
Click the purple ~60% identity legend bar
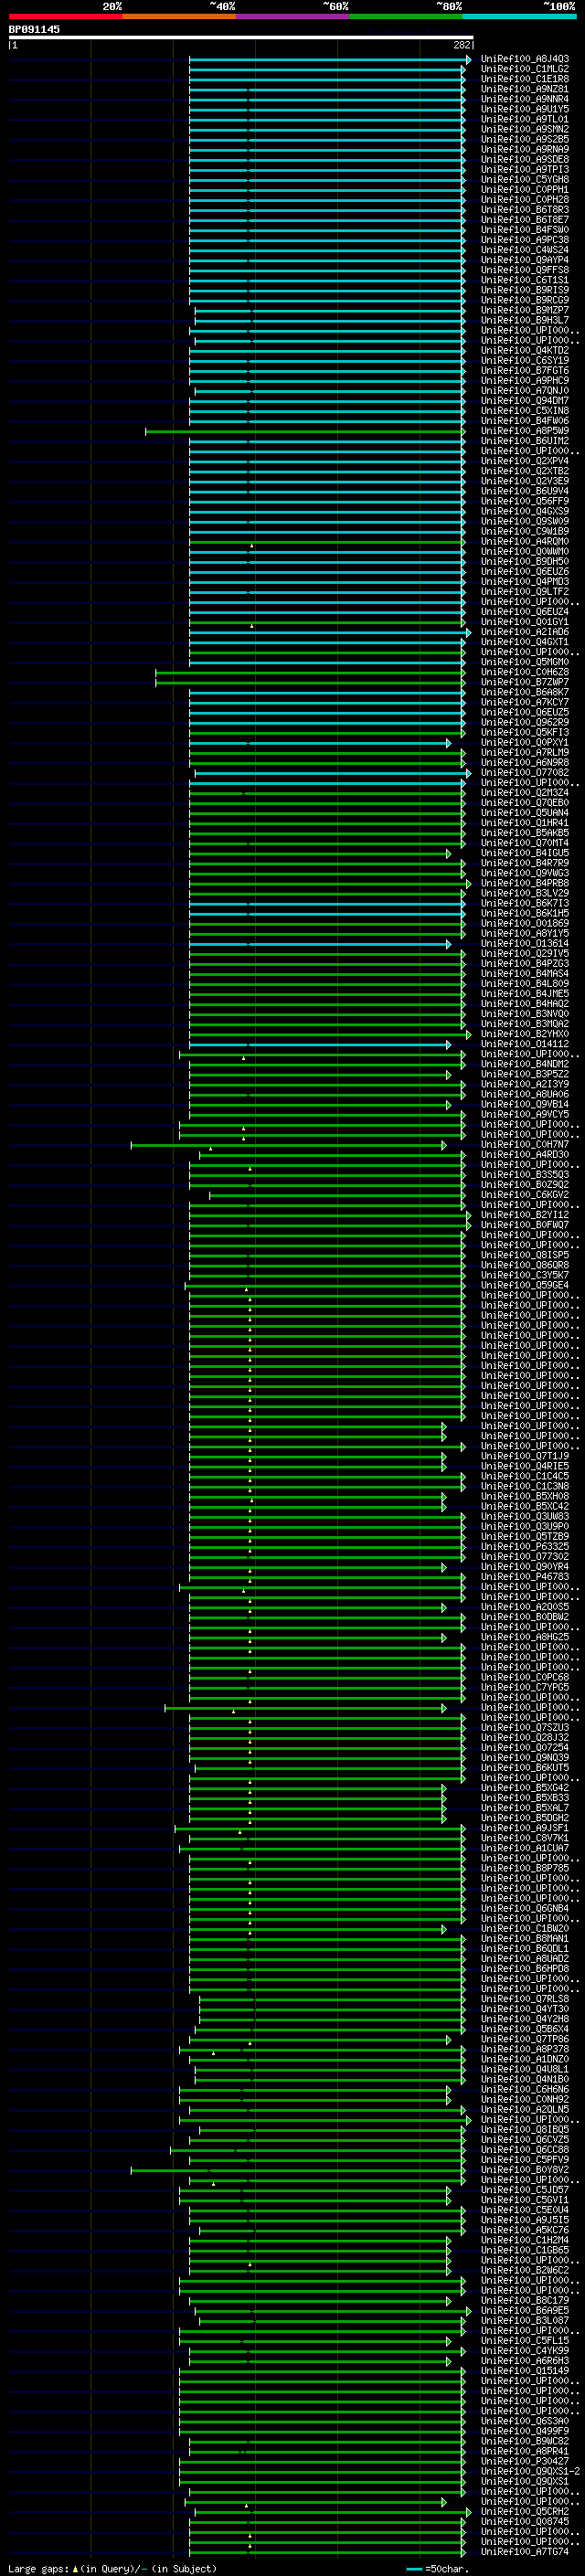(293, 16)
